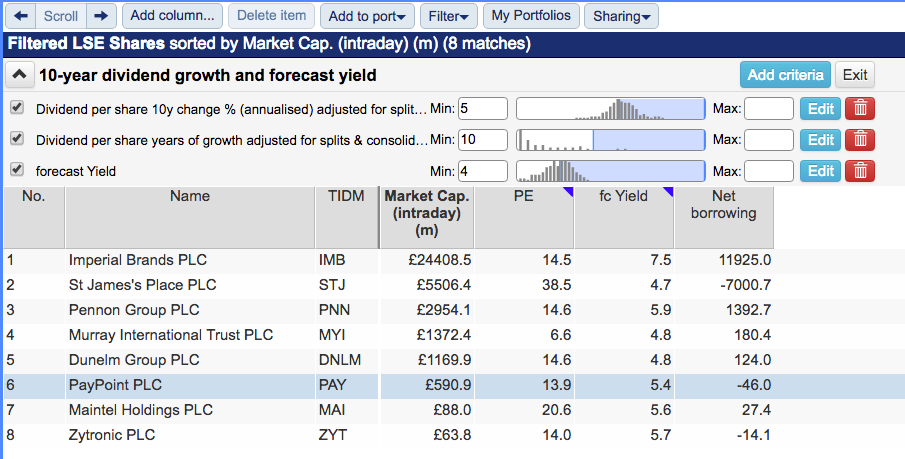905x459 pixels.
Task: Sort by Market Cap. (intraday) column header
Action: click(x=427, y=217)
